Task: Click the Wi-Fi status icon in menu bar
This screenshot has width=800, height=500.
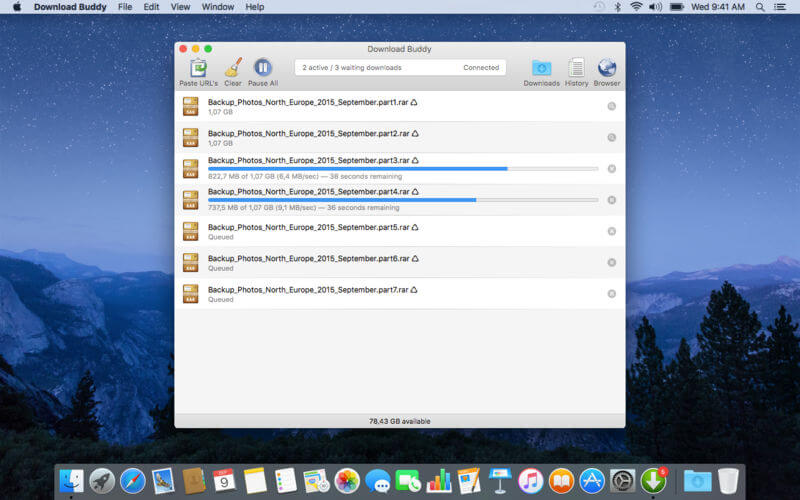Action: click(x=636, y=7)
